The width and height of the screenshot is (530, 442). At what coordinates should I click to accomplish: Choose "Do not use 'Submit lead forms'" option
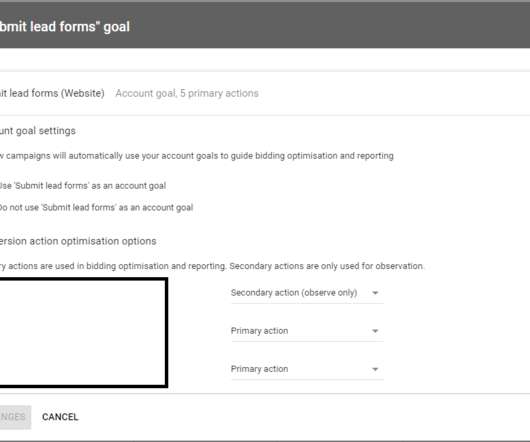(96, 207)
